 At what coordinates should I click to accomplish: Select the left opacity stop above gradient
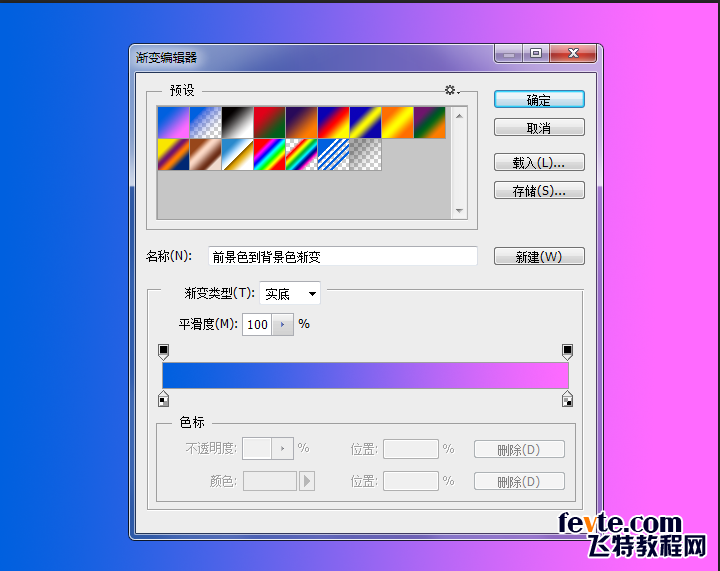point(163,352)
